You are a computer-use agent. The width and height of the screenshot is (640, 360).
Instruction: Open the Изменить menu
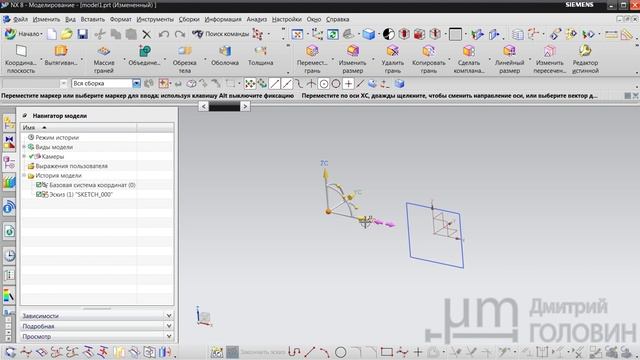[47, 19]
